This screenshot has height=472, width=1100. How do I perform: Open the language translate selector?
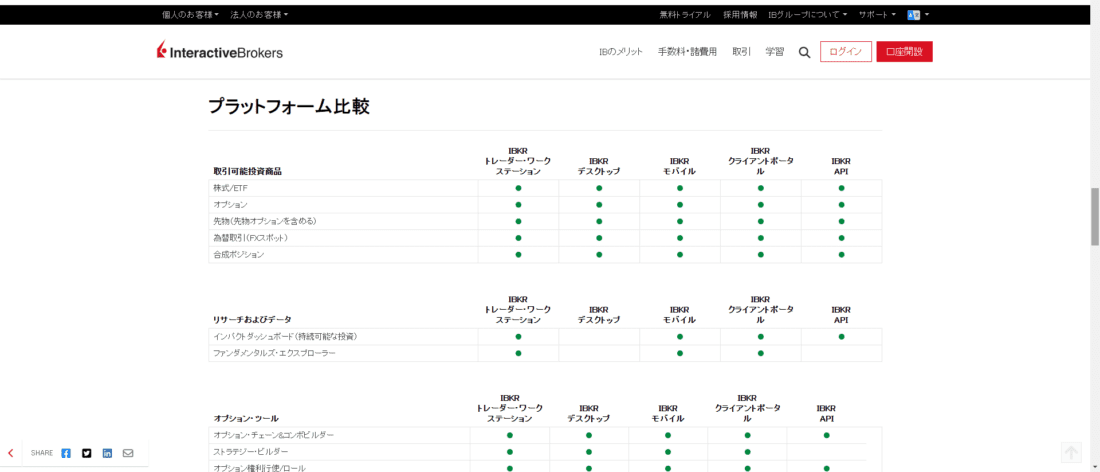coord(917,15)
